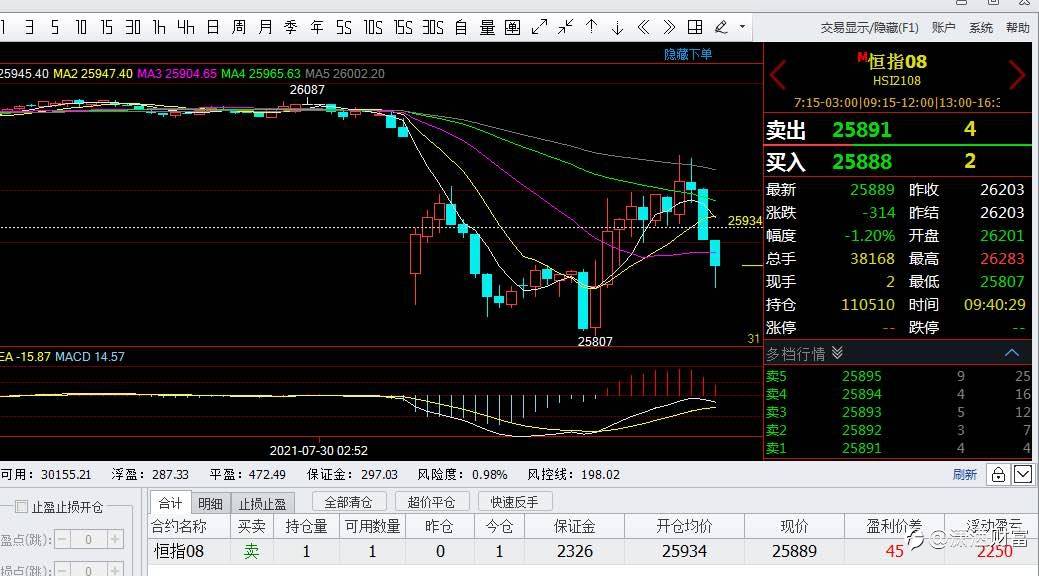Viewport: 1039px width, 576px height.
Task: Click the shrink (zoom out) arrows icon
Action: [565, 27]
